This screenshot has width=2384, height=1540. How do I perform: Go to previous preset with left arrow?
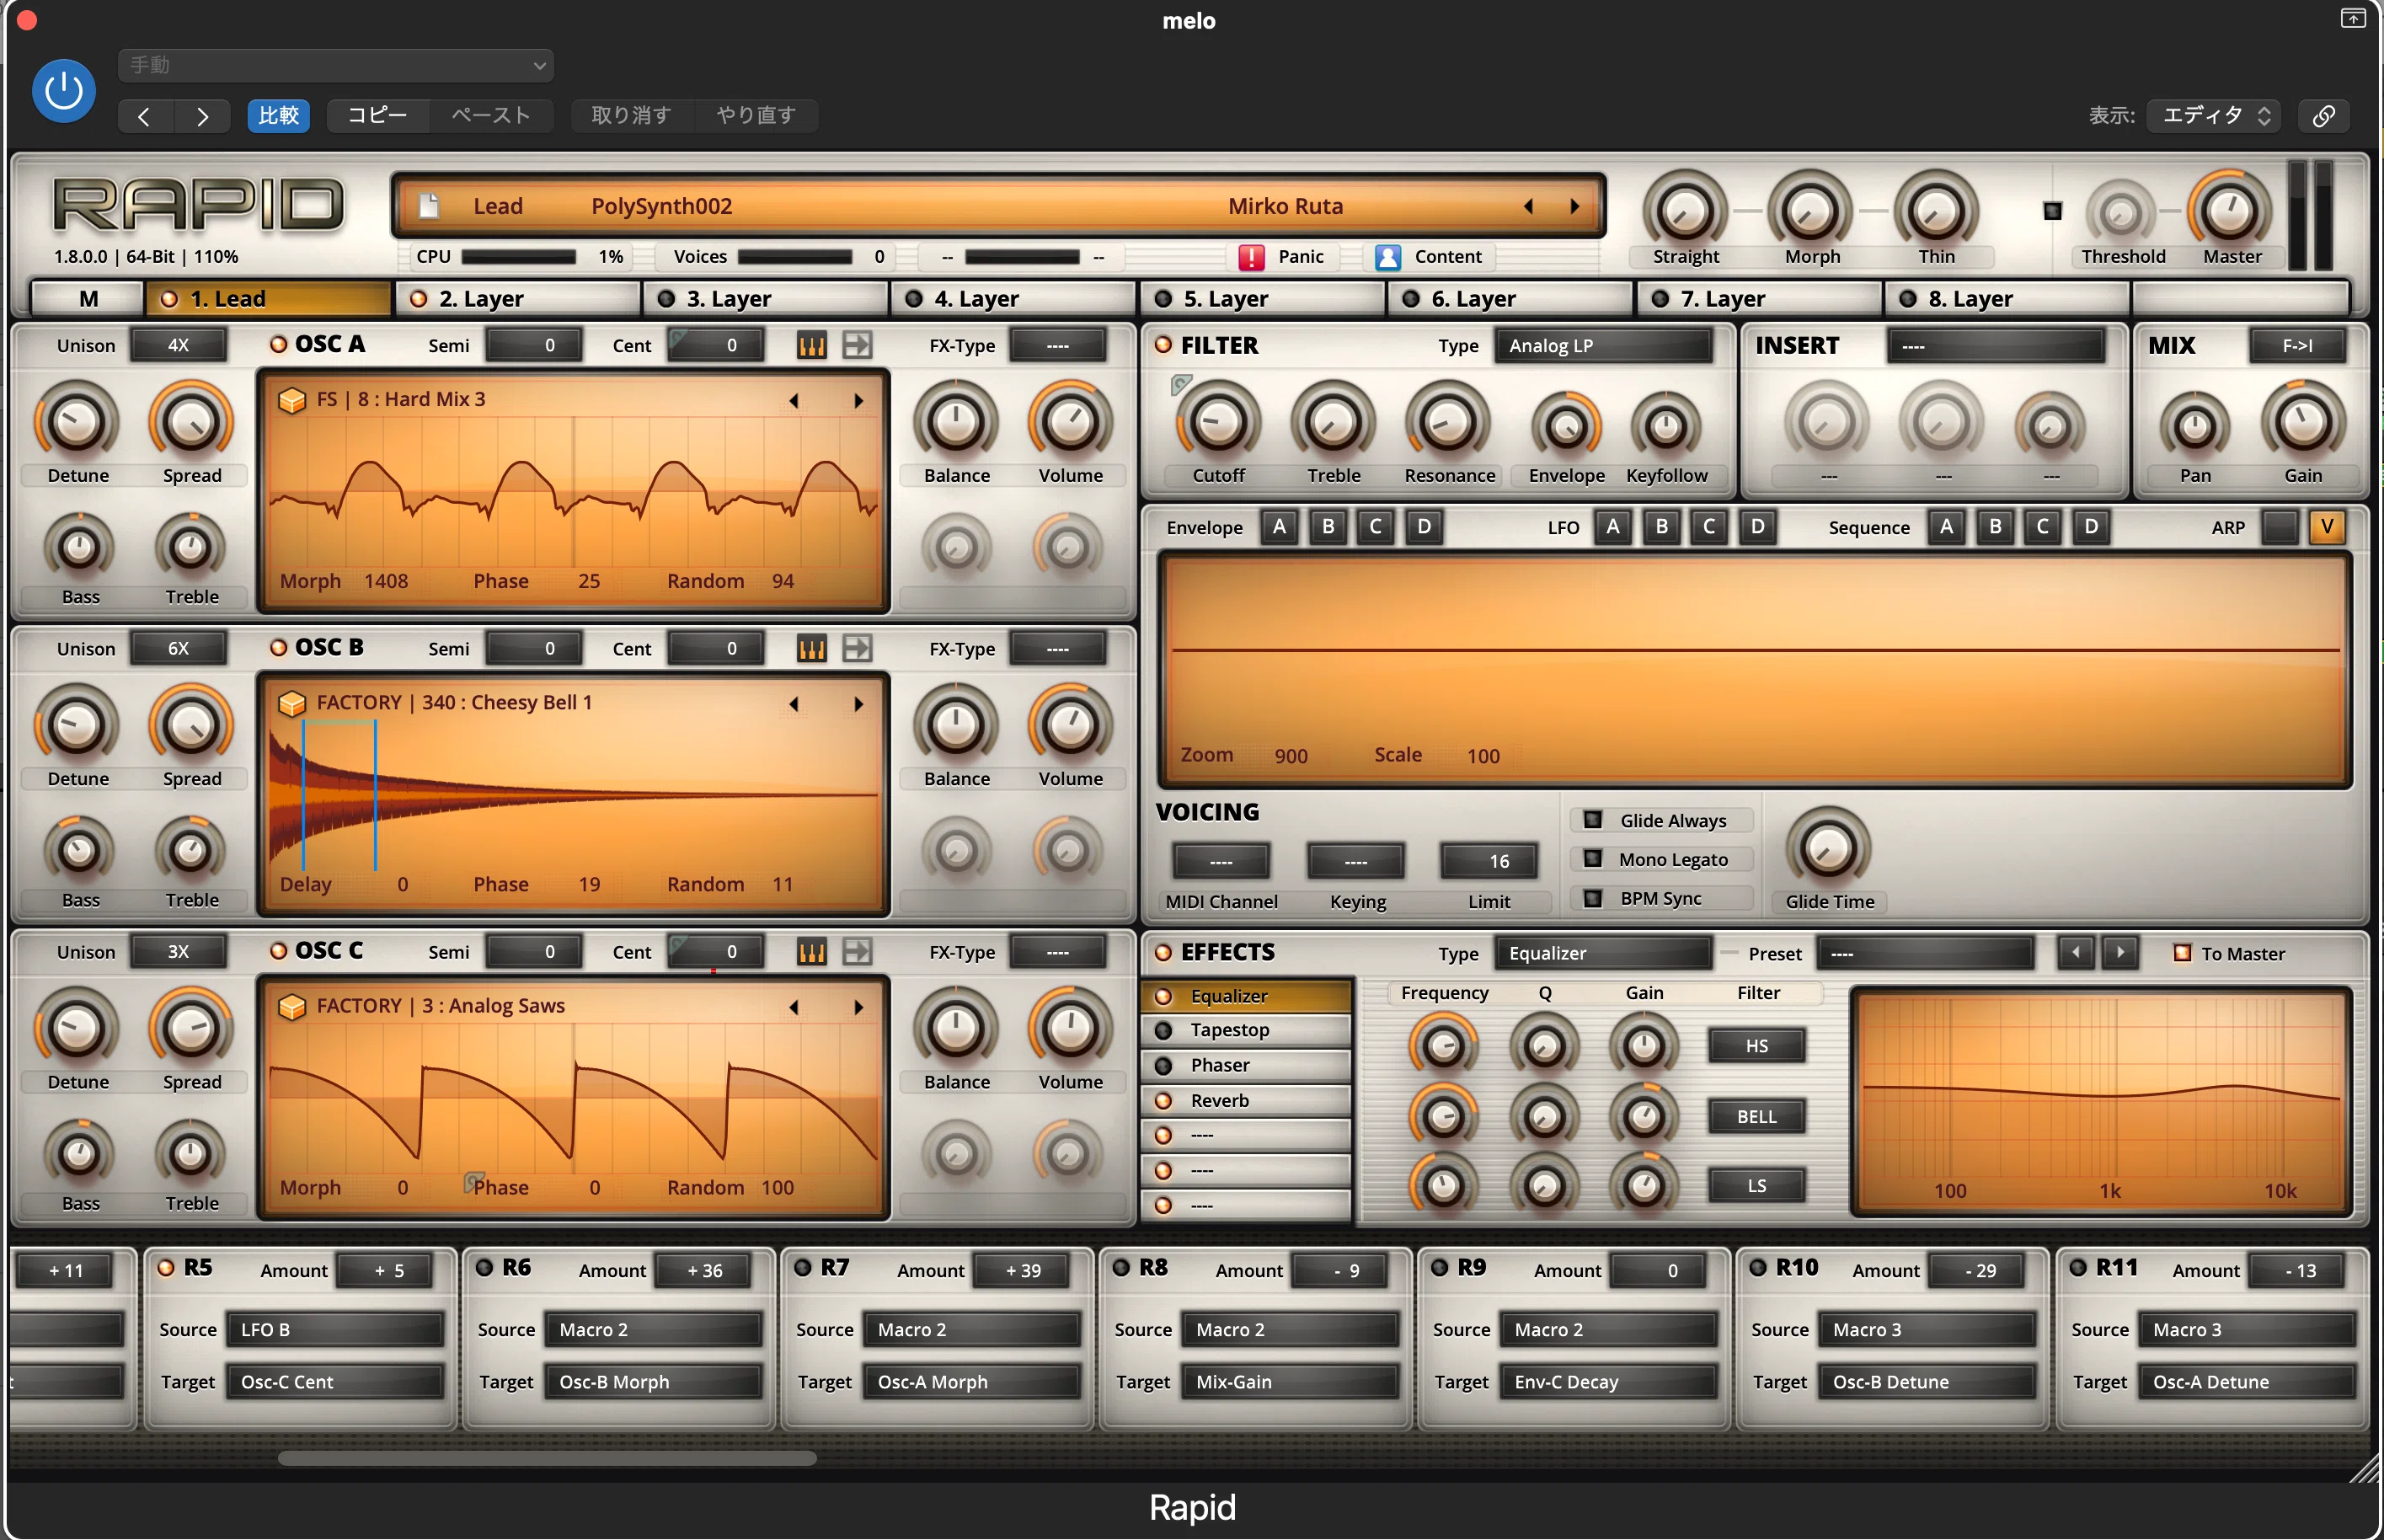[1528, 206]
